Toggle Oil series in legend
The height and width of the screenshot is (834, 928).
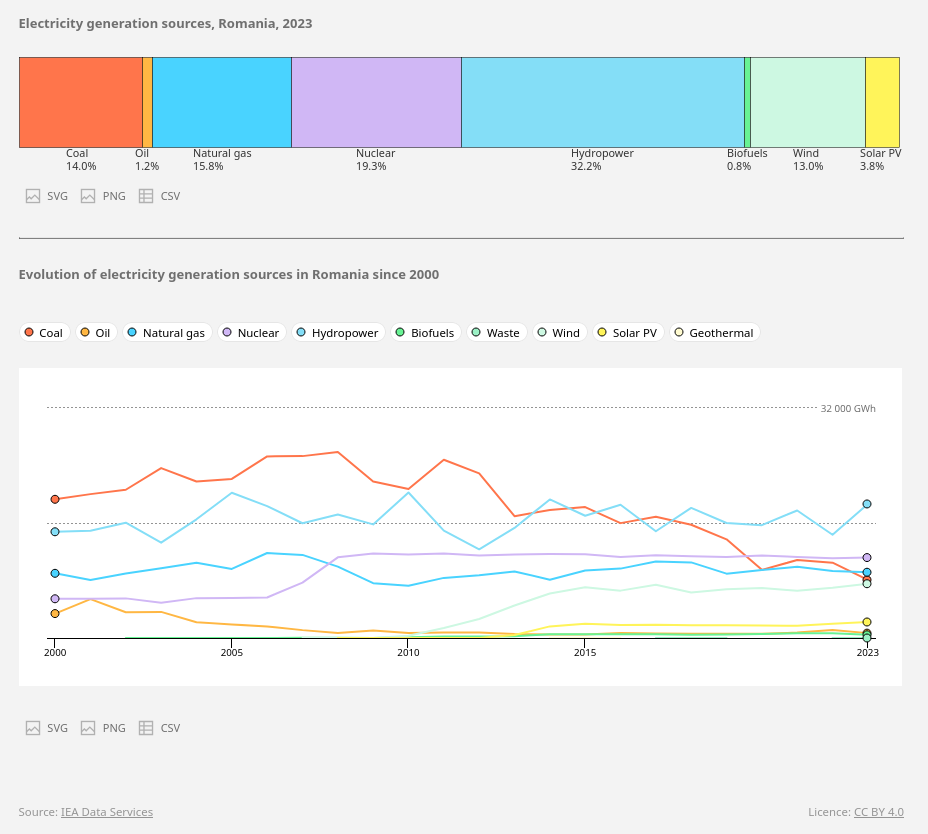click(x=95, y=333)
